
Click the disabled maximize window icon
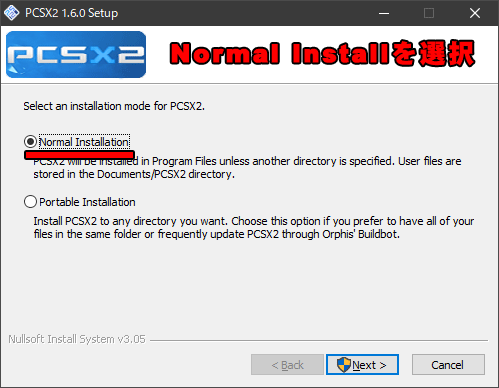pos(429,13)
